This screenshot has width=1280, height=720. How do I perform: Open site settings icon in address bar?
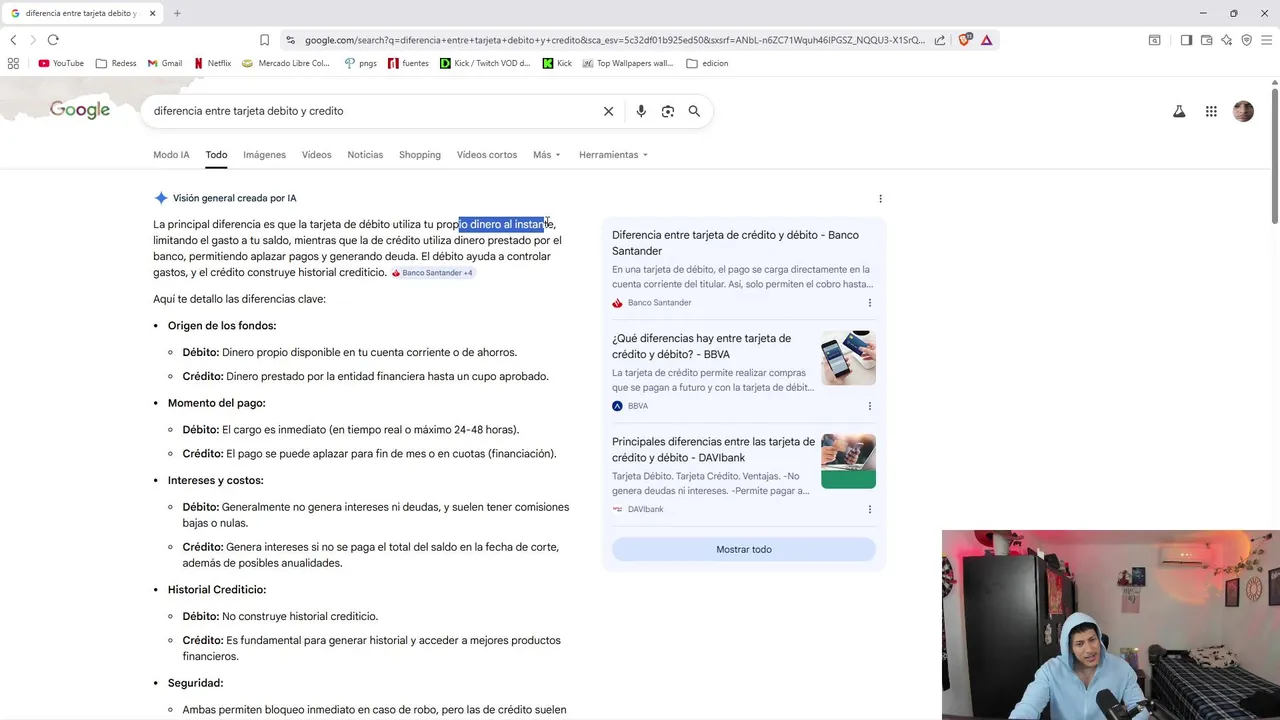[290, 40]
